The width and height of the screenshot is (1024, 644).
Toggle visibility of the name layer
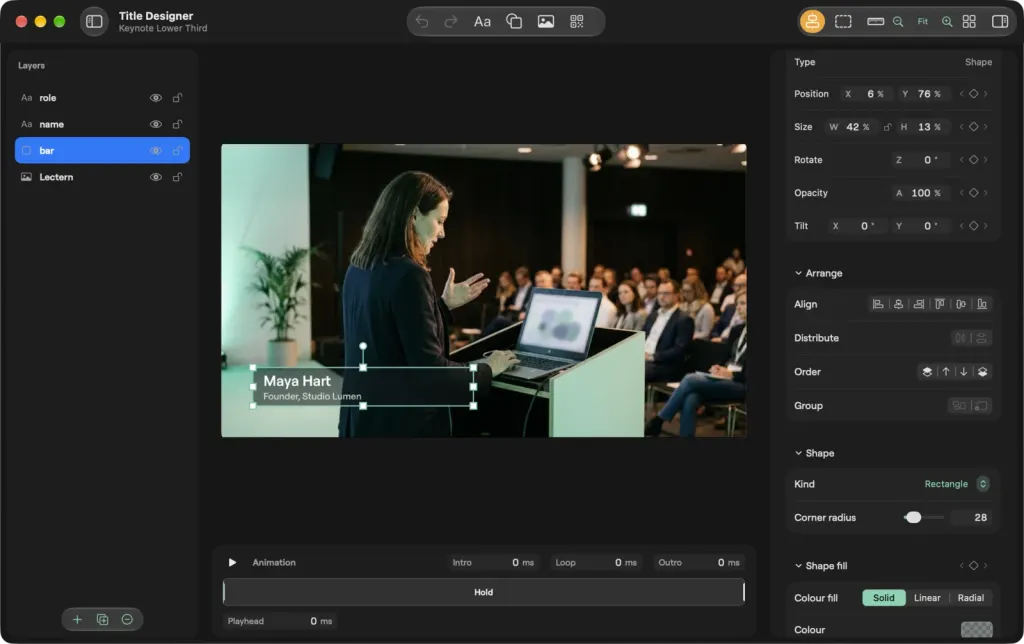[155, 124]
